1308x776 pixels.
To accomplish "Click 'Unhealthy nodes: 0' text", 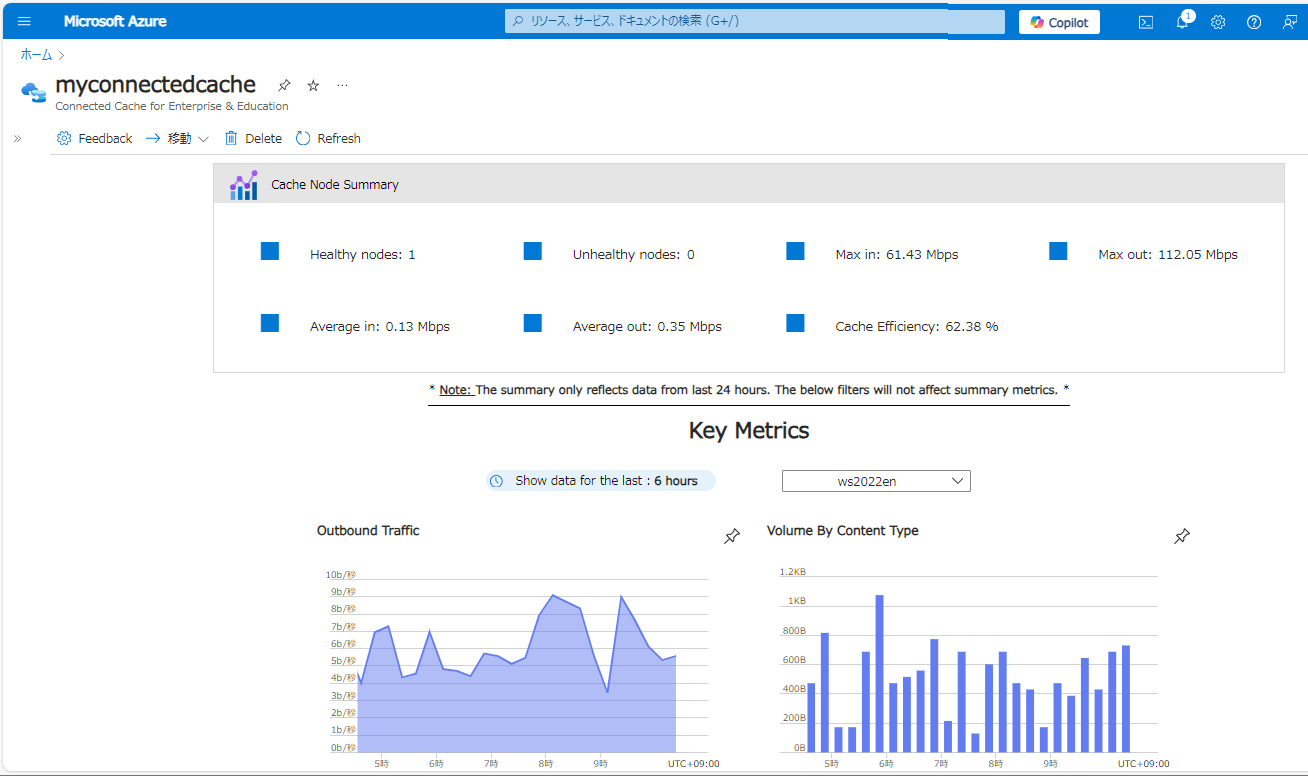I will click(x=634, y=255).
